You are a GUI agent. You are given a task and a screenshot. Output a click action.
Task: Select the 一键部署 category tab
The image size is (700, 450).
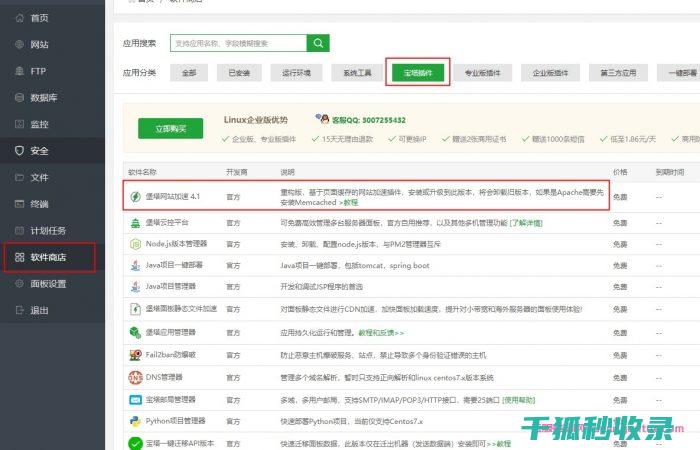coord(679,73)
